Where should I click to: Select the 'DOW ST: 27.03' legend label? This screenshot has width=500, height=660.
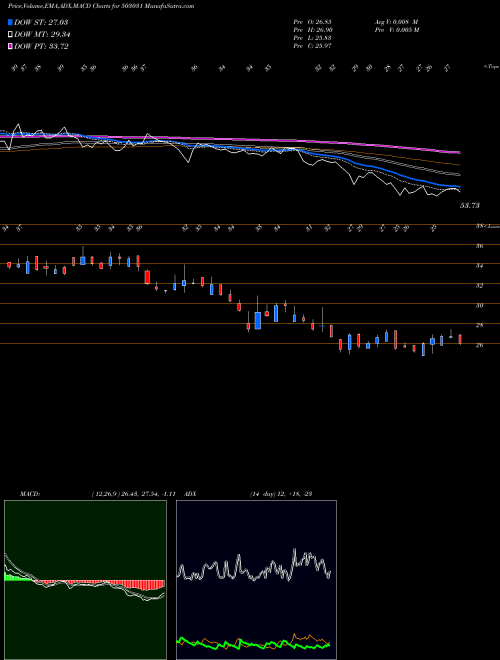click(41, 22)
